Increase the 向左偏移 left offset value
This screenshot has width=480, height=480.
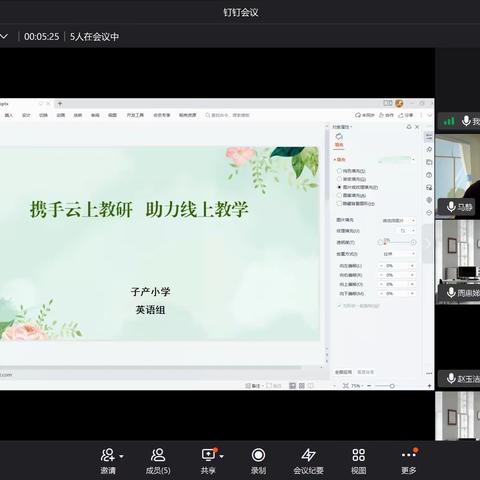[x=412, y=266]
